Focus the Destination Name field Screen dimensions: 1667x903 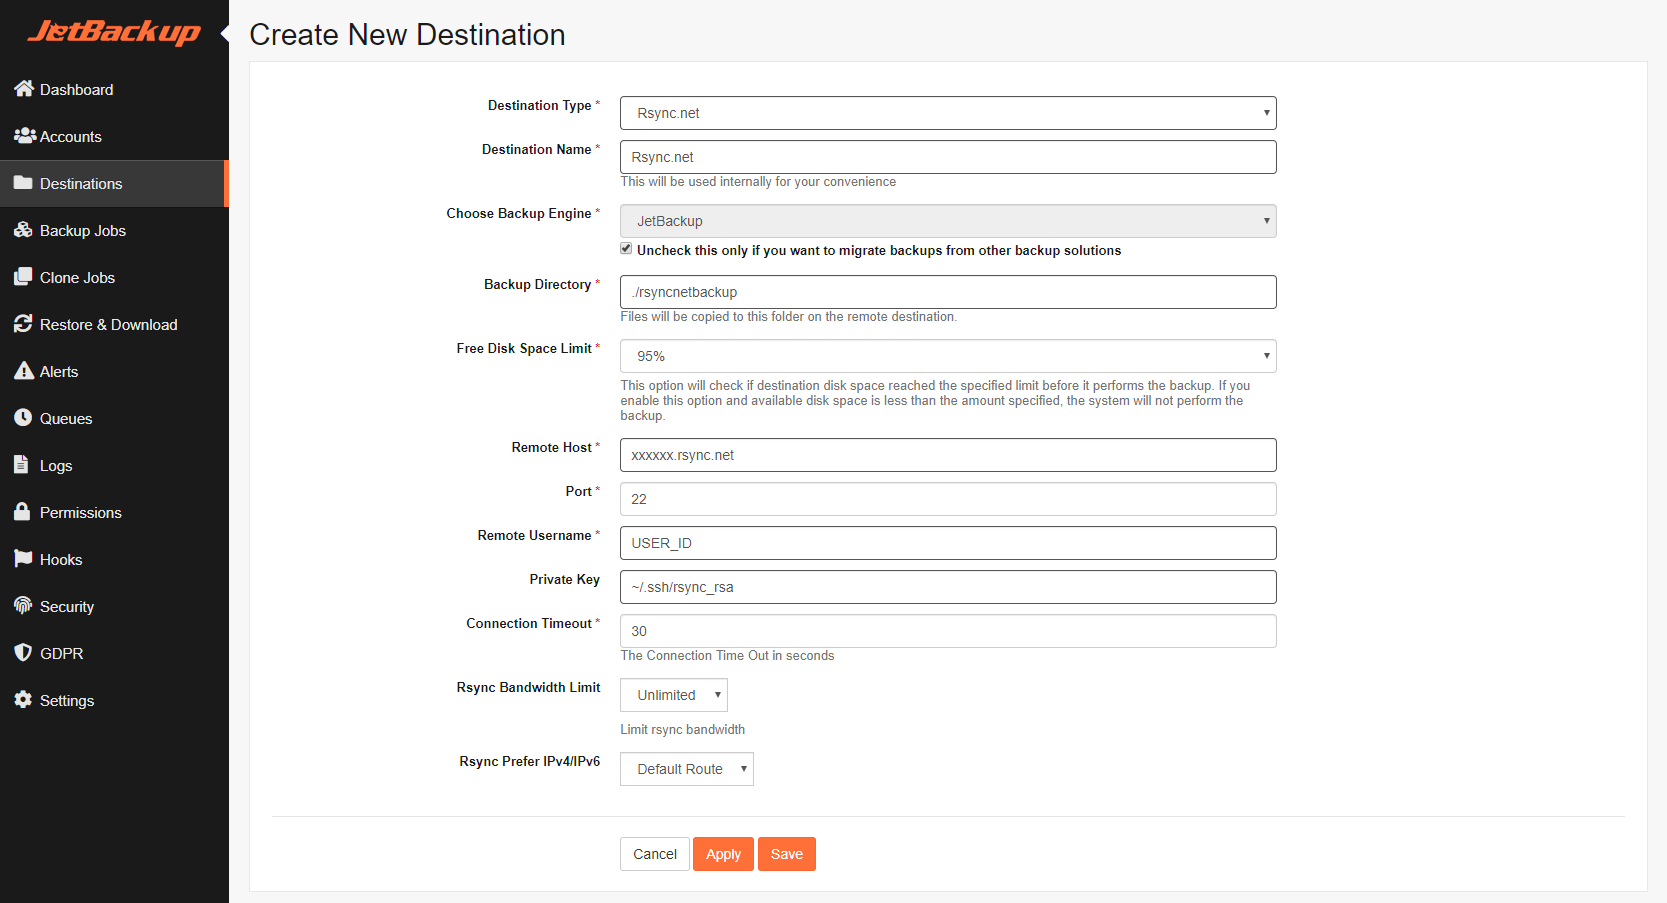(x=948, y=157)
